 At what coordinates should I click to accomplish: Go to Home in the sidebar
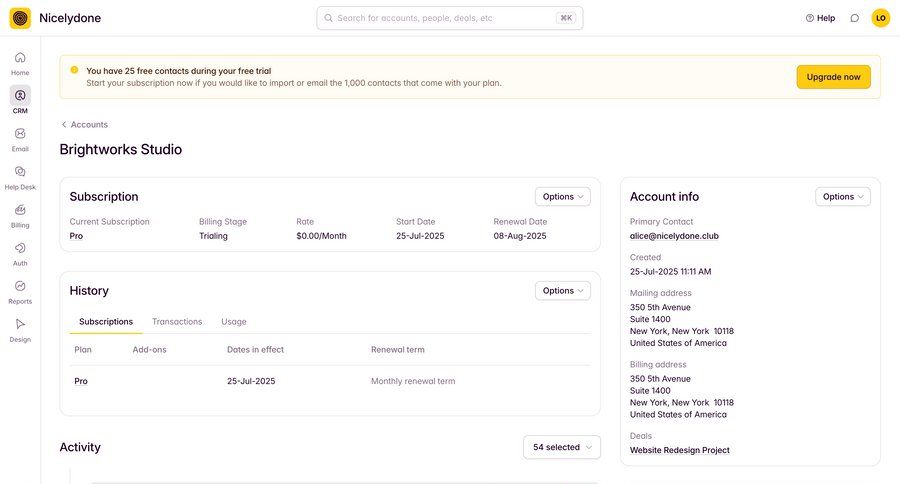(x=20, y=58)
